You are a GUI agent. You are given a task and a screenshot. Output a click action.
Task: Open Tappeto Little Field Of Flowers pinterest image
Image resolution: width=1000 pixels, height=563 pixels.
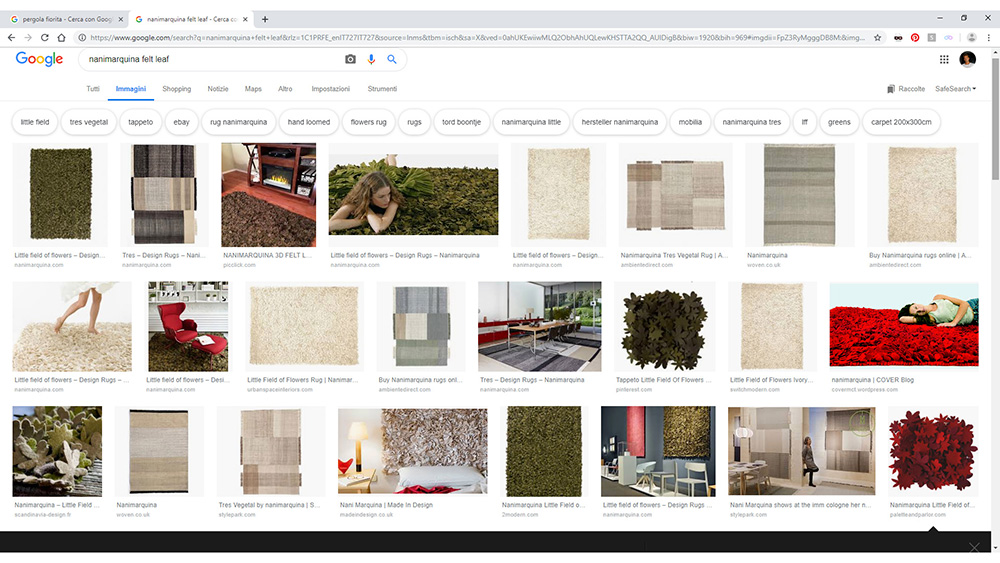tap(664, 326)
